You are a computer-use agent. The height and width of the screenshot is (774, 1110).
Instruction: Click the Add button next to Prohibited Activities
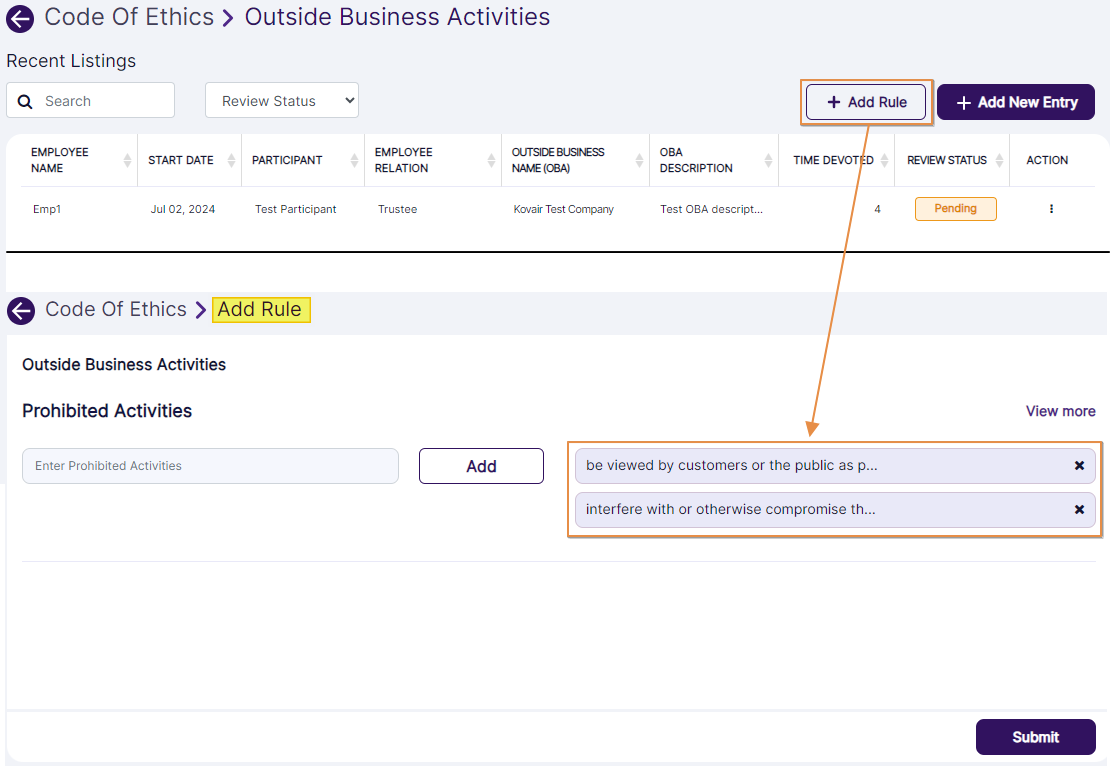click(481, 466)
